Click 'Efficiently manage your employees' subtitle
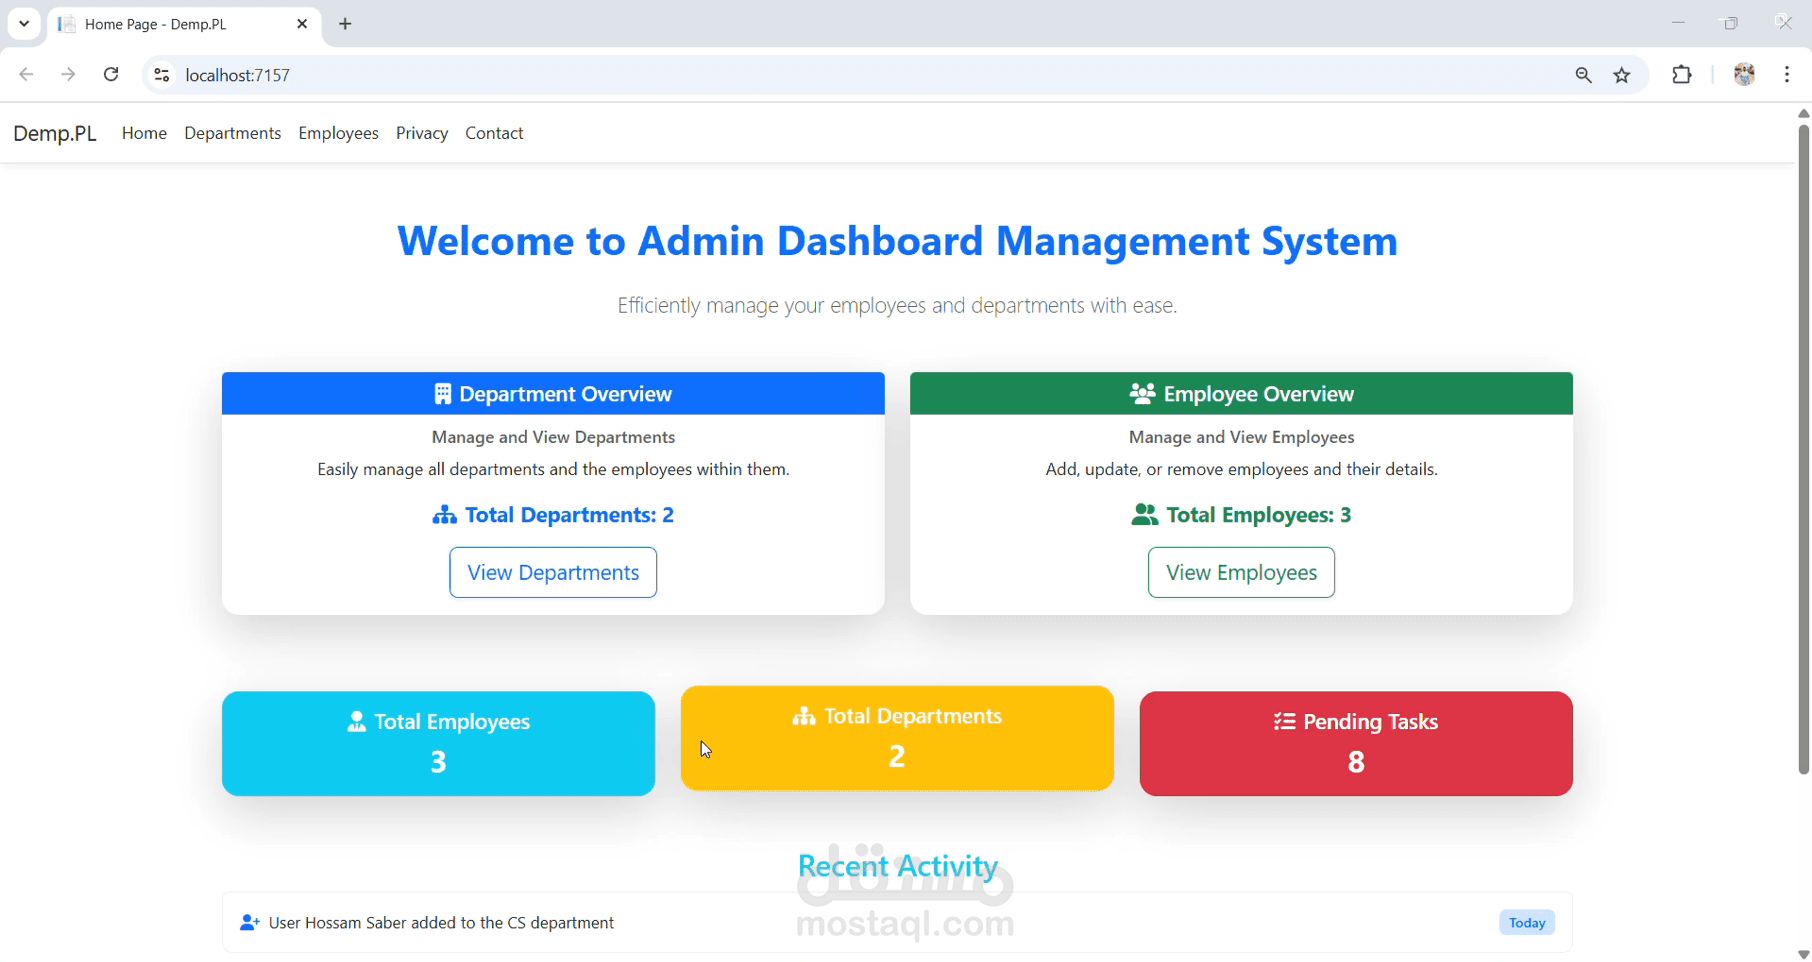The width and height of the screenshot is (1812, 962). click(897, 306)
